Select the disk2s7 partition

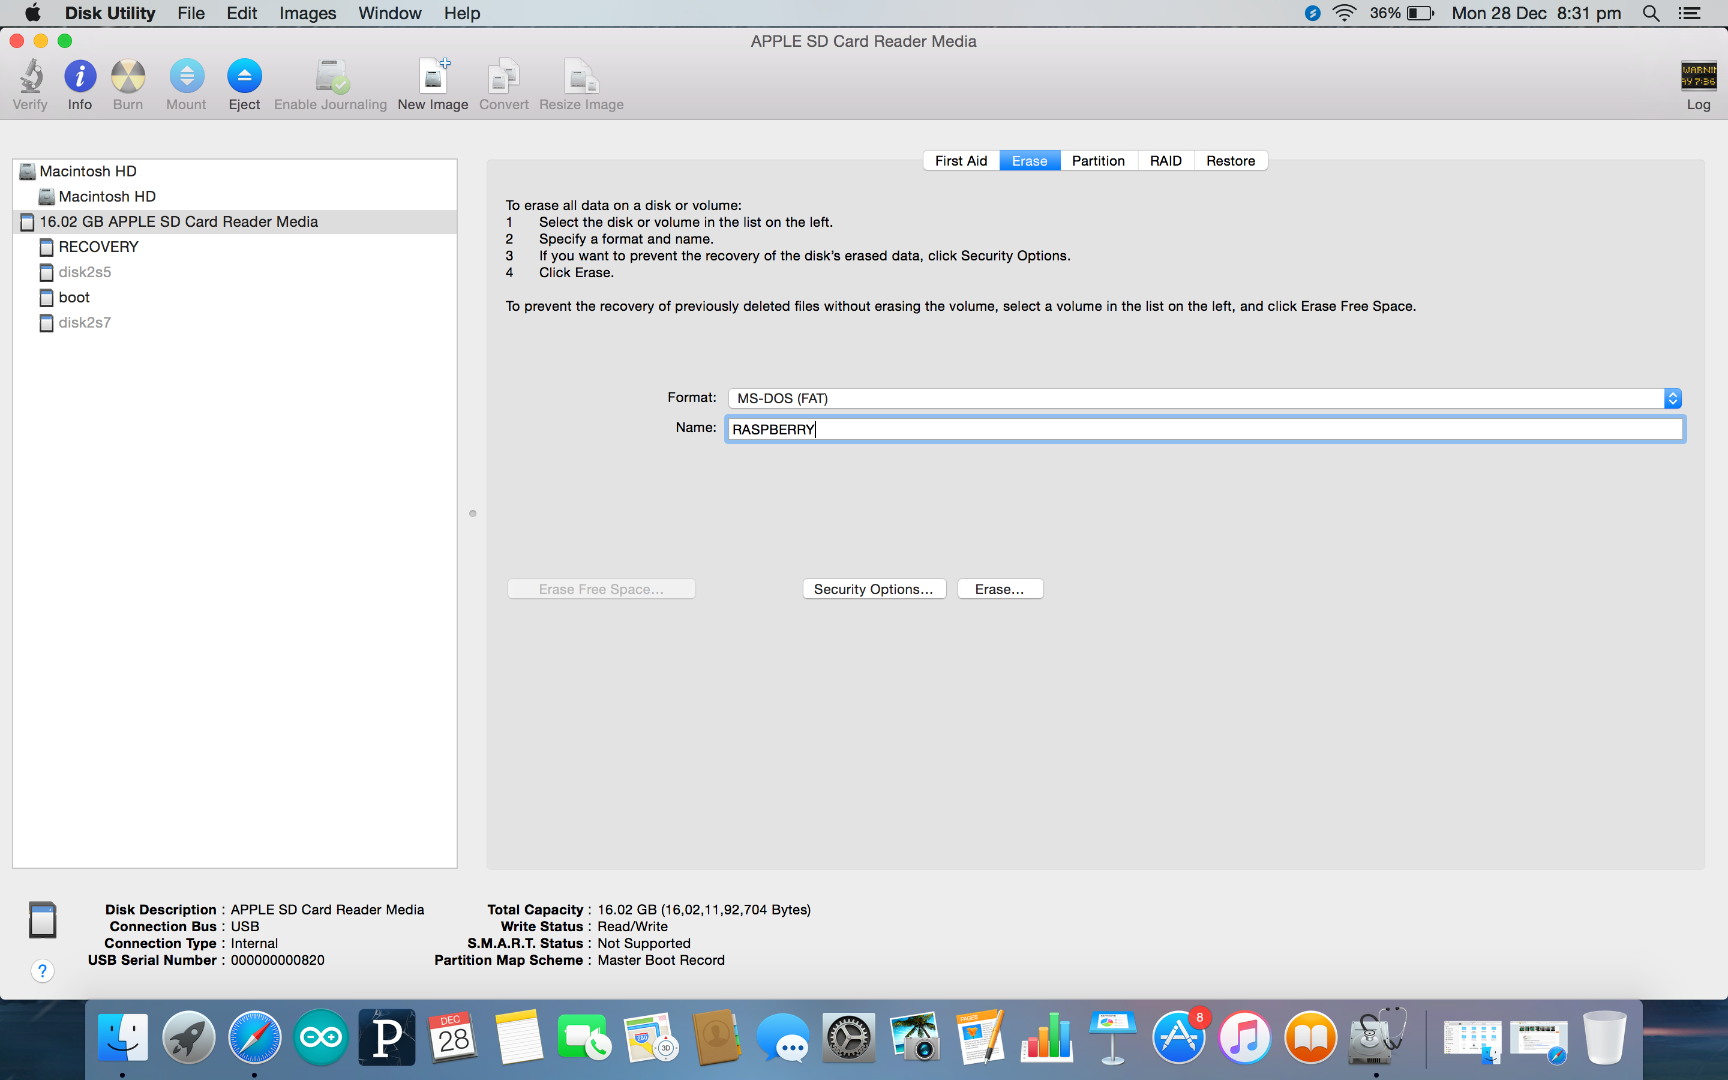235,322
